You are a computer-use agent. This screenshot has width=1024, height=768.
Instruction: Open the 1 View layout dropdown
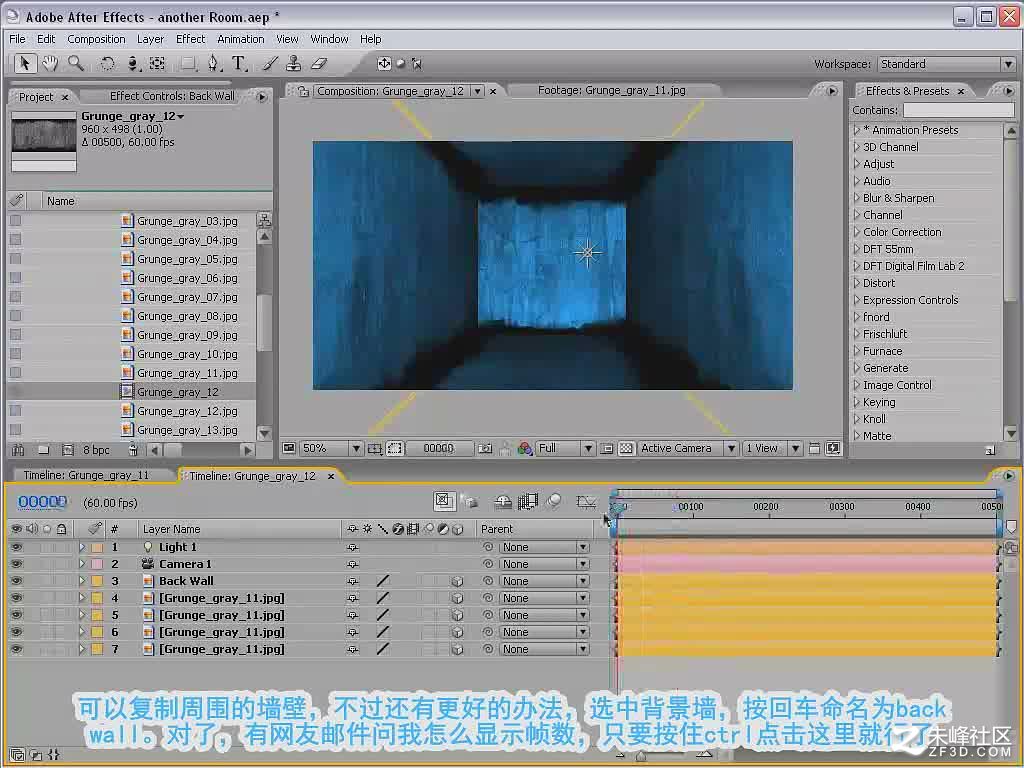773,449
